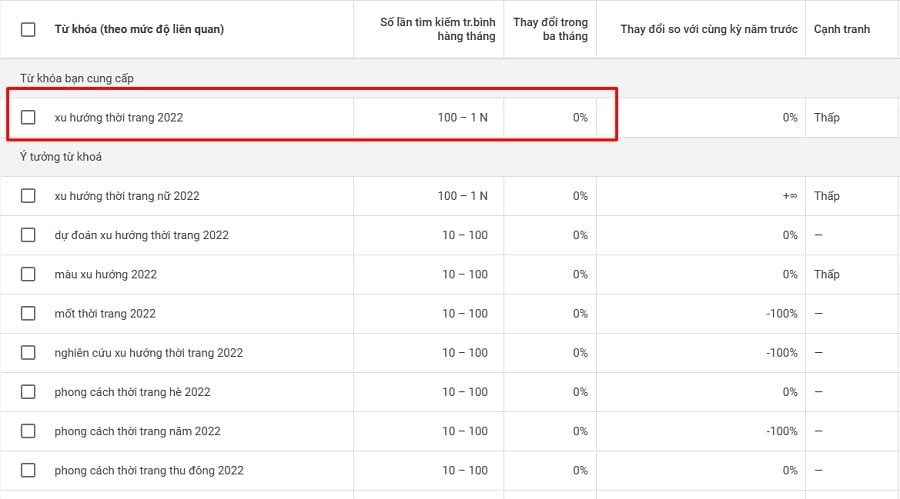This screenshot has width=900, height=499.
Task: Open keyword 'xu hướng thời trang nữ 2022'
Action: [x=127, y=196]
